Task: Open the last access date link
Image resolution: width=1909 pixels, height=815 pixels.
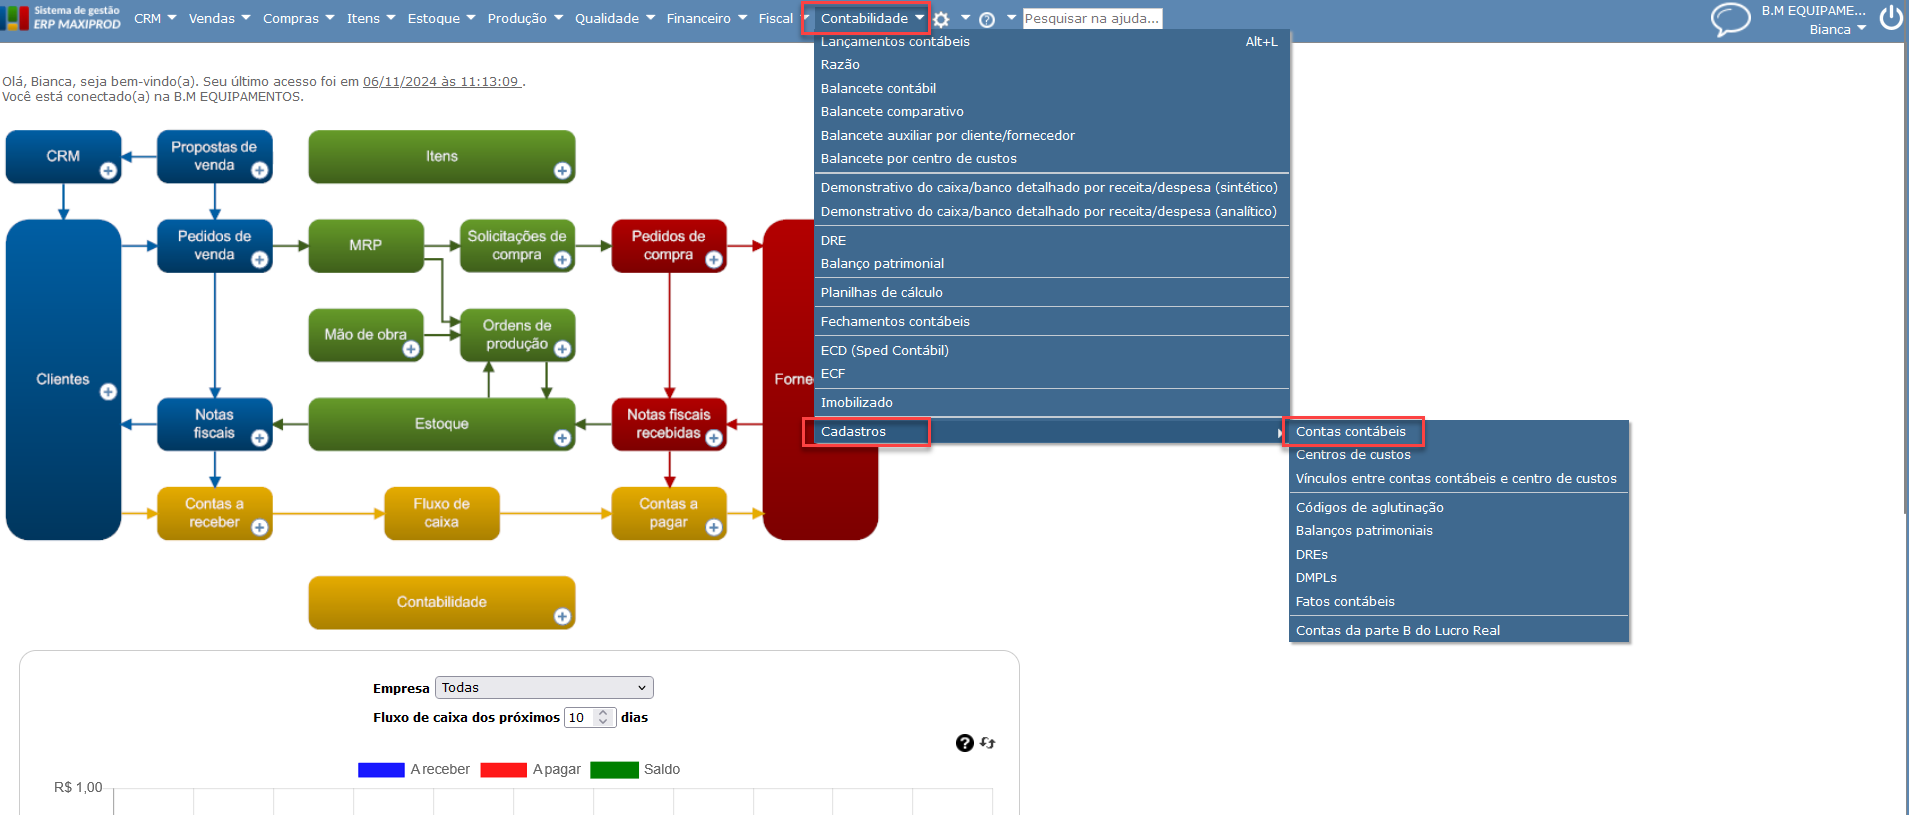Action: coord(441,82)
